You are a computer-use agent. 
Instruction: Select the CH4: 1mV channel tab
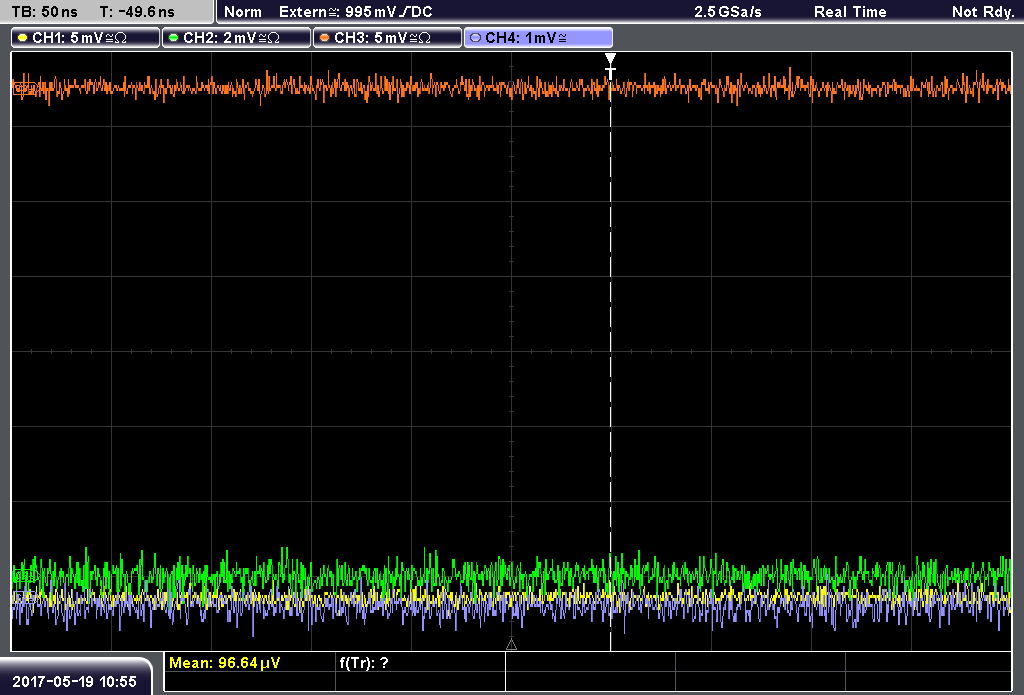[538, 38]
